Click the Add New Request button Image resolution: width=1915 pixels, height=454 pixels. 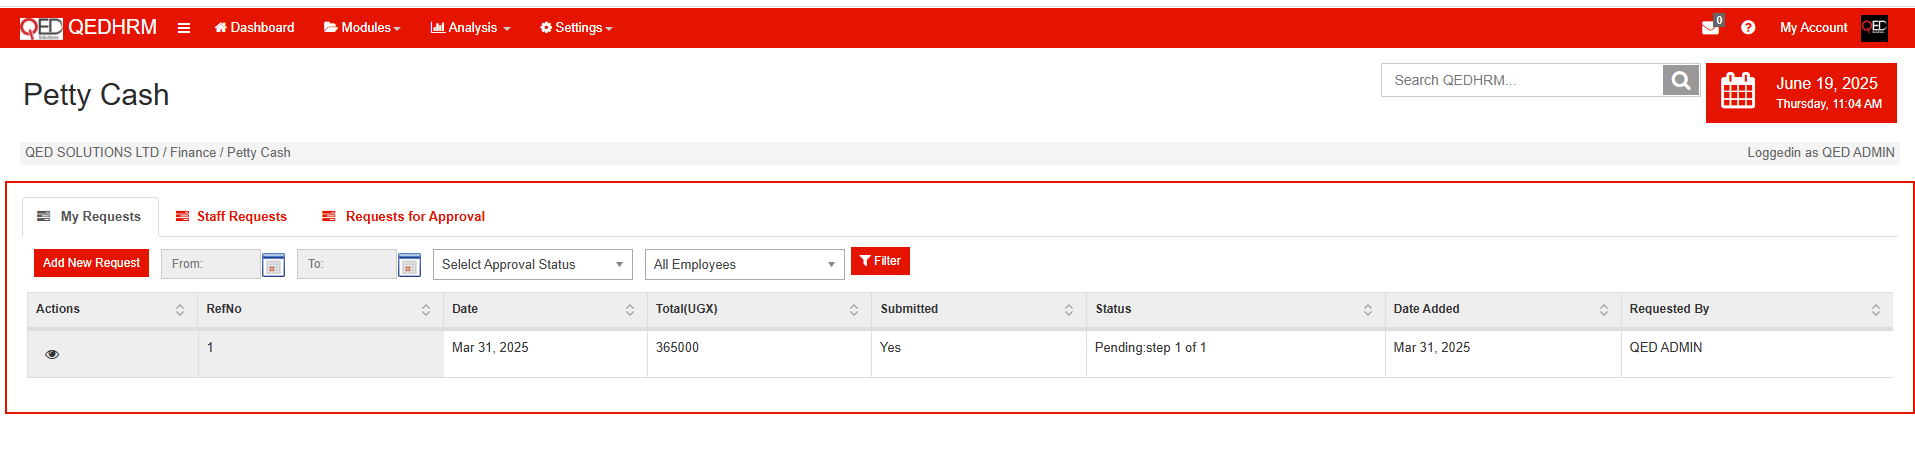(91, 263)
